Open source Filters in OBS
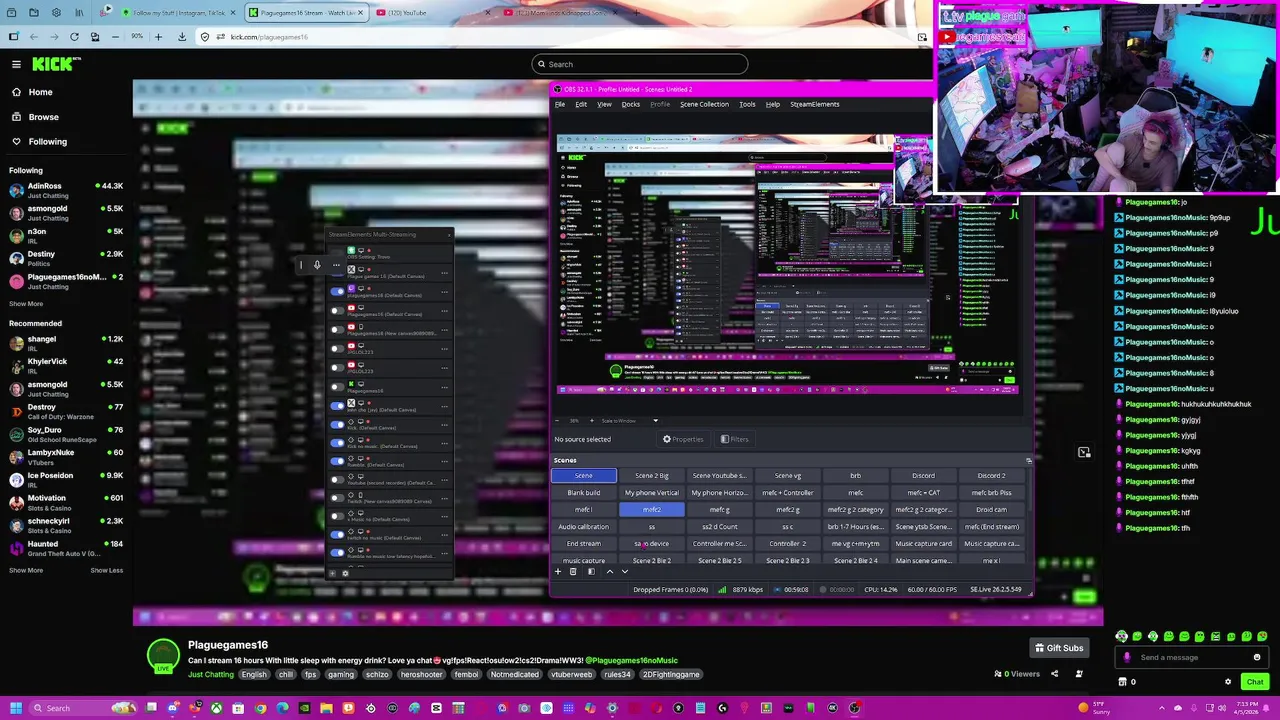This screenshot has height=720, width=1280. coord(734,439)
